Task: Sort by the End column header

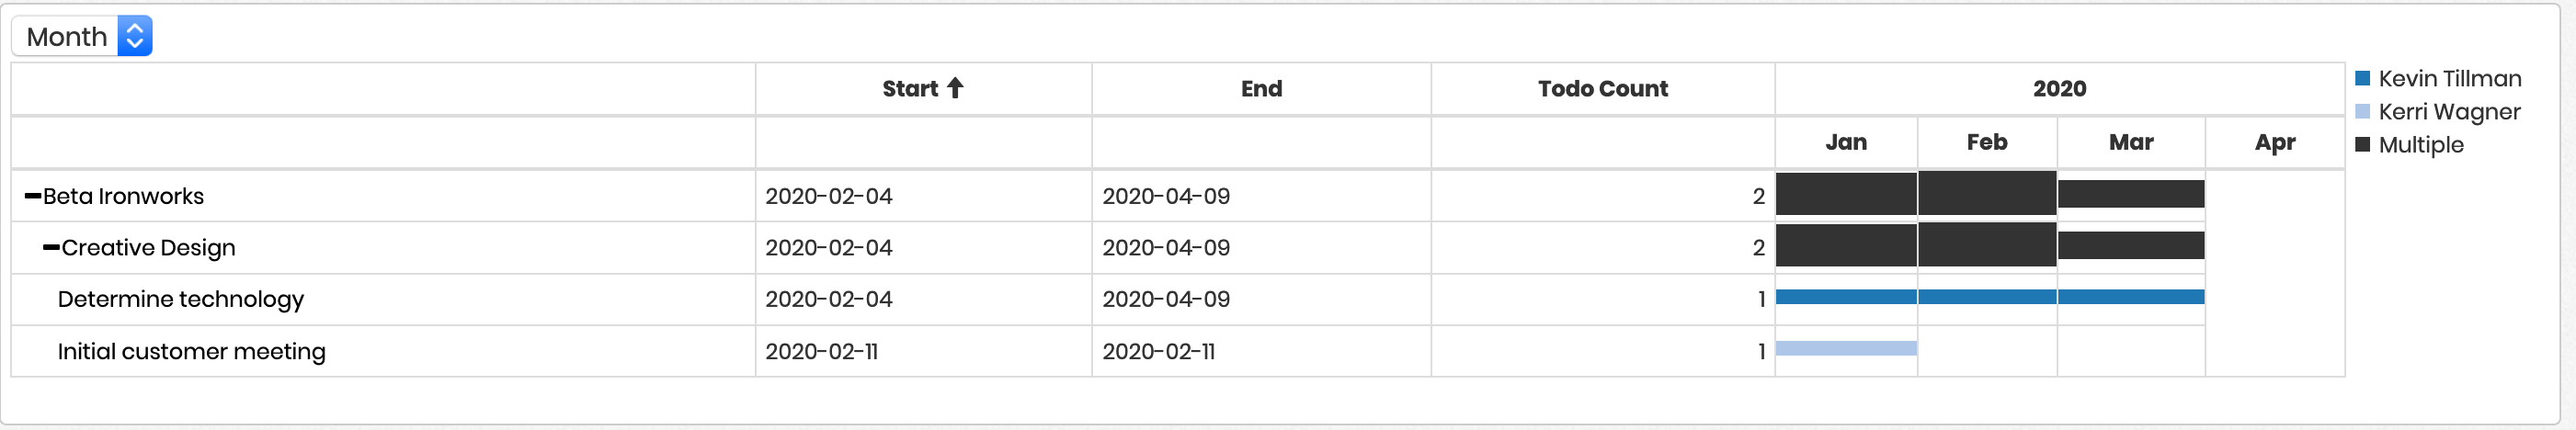Action: (1261, 88)
